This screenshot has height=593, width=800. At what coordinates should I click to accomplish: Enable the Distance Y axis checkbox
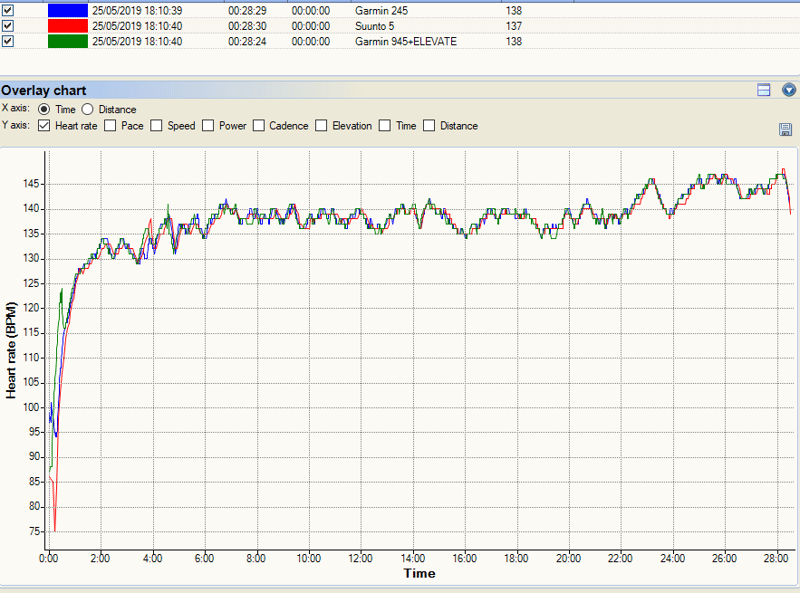coord(430,126)
